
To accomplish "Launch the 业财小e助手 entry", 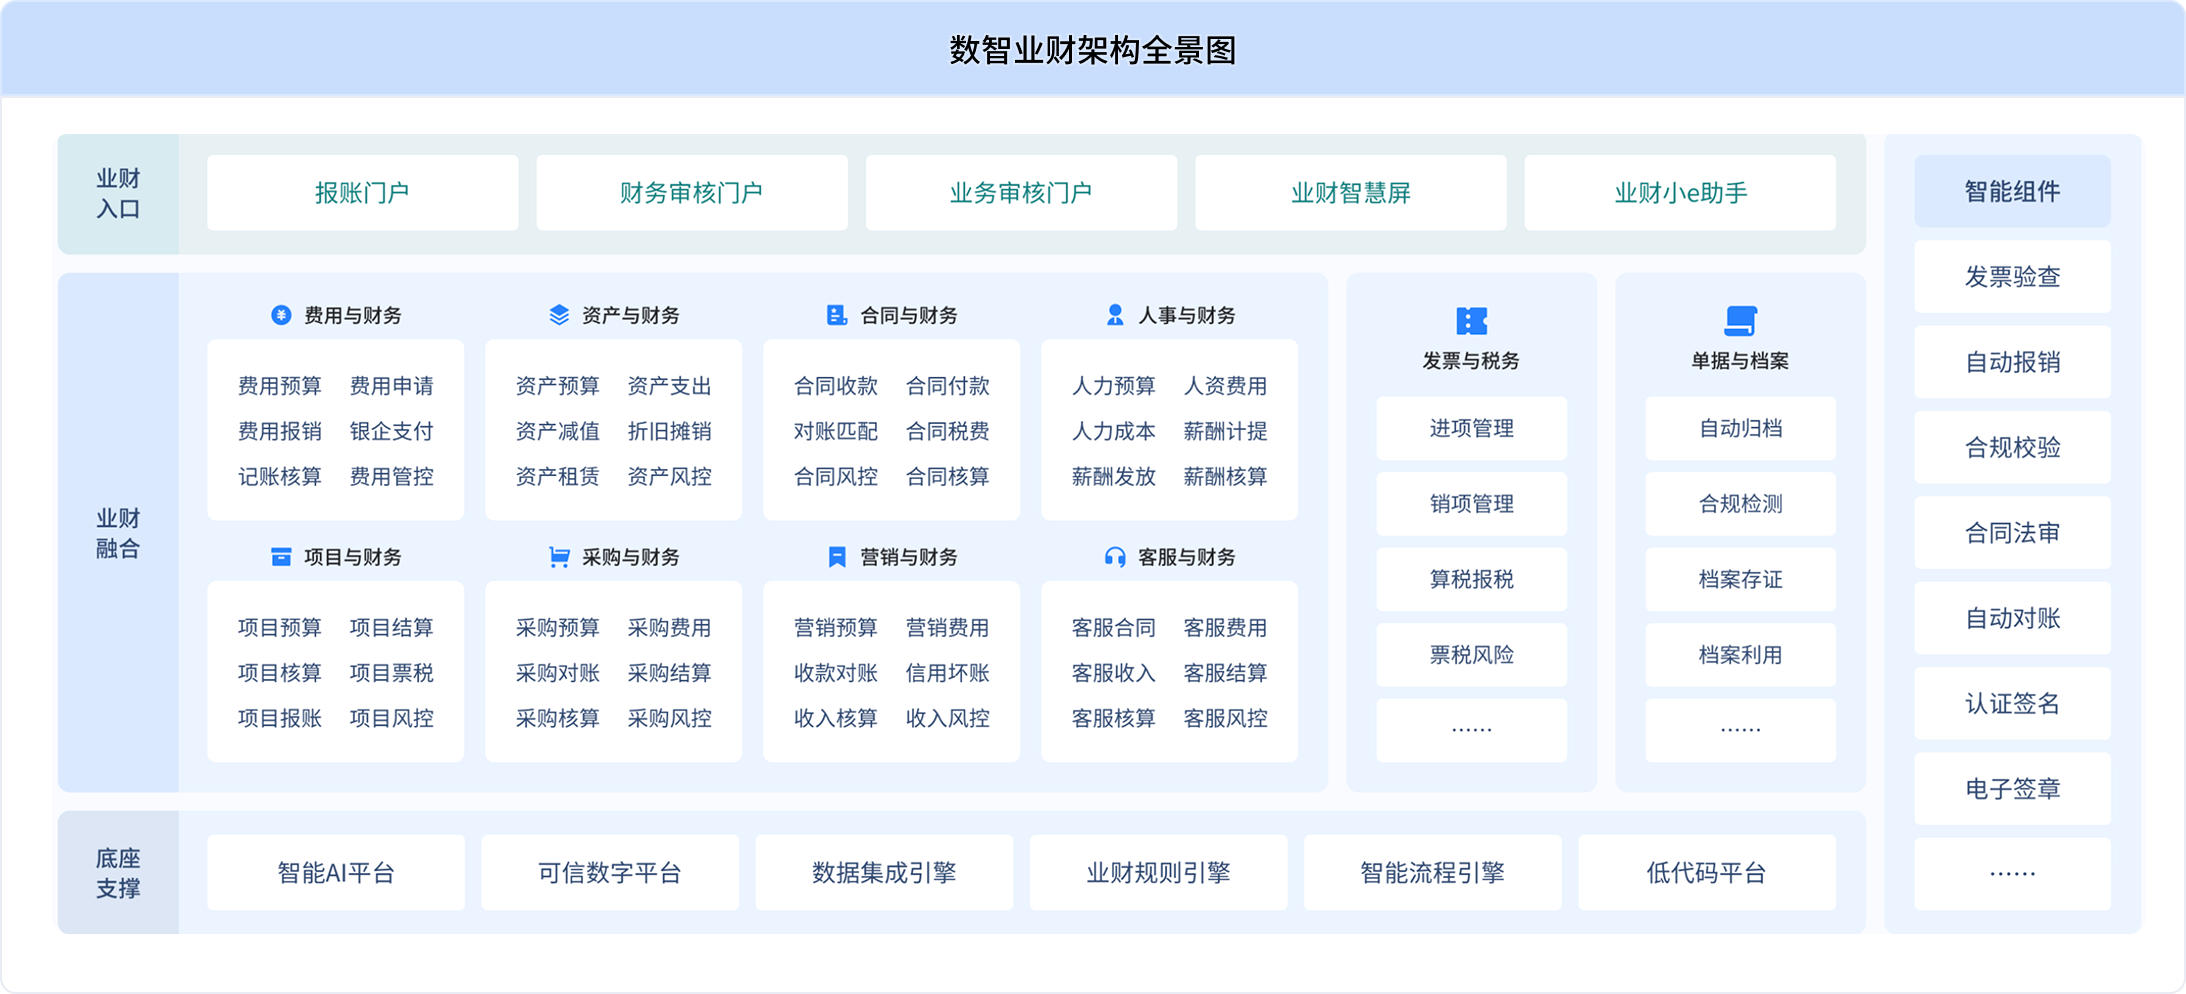I will tap(1680, 193).
